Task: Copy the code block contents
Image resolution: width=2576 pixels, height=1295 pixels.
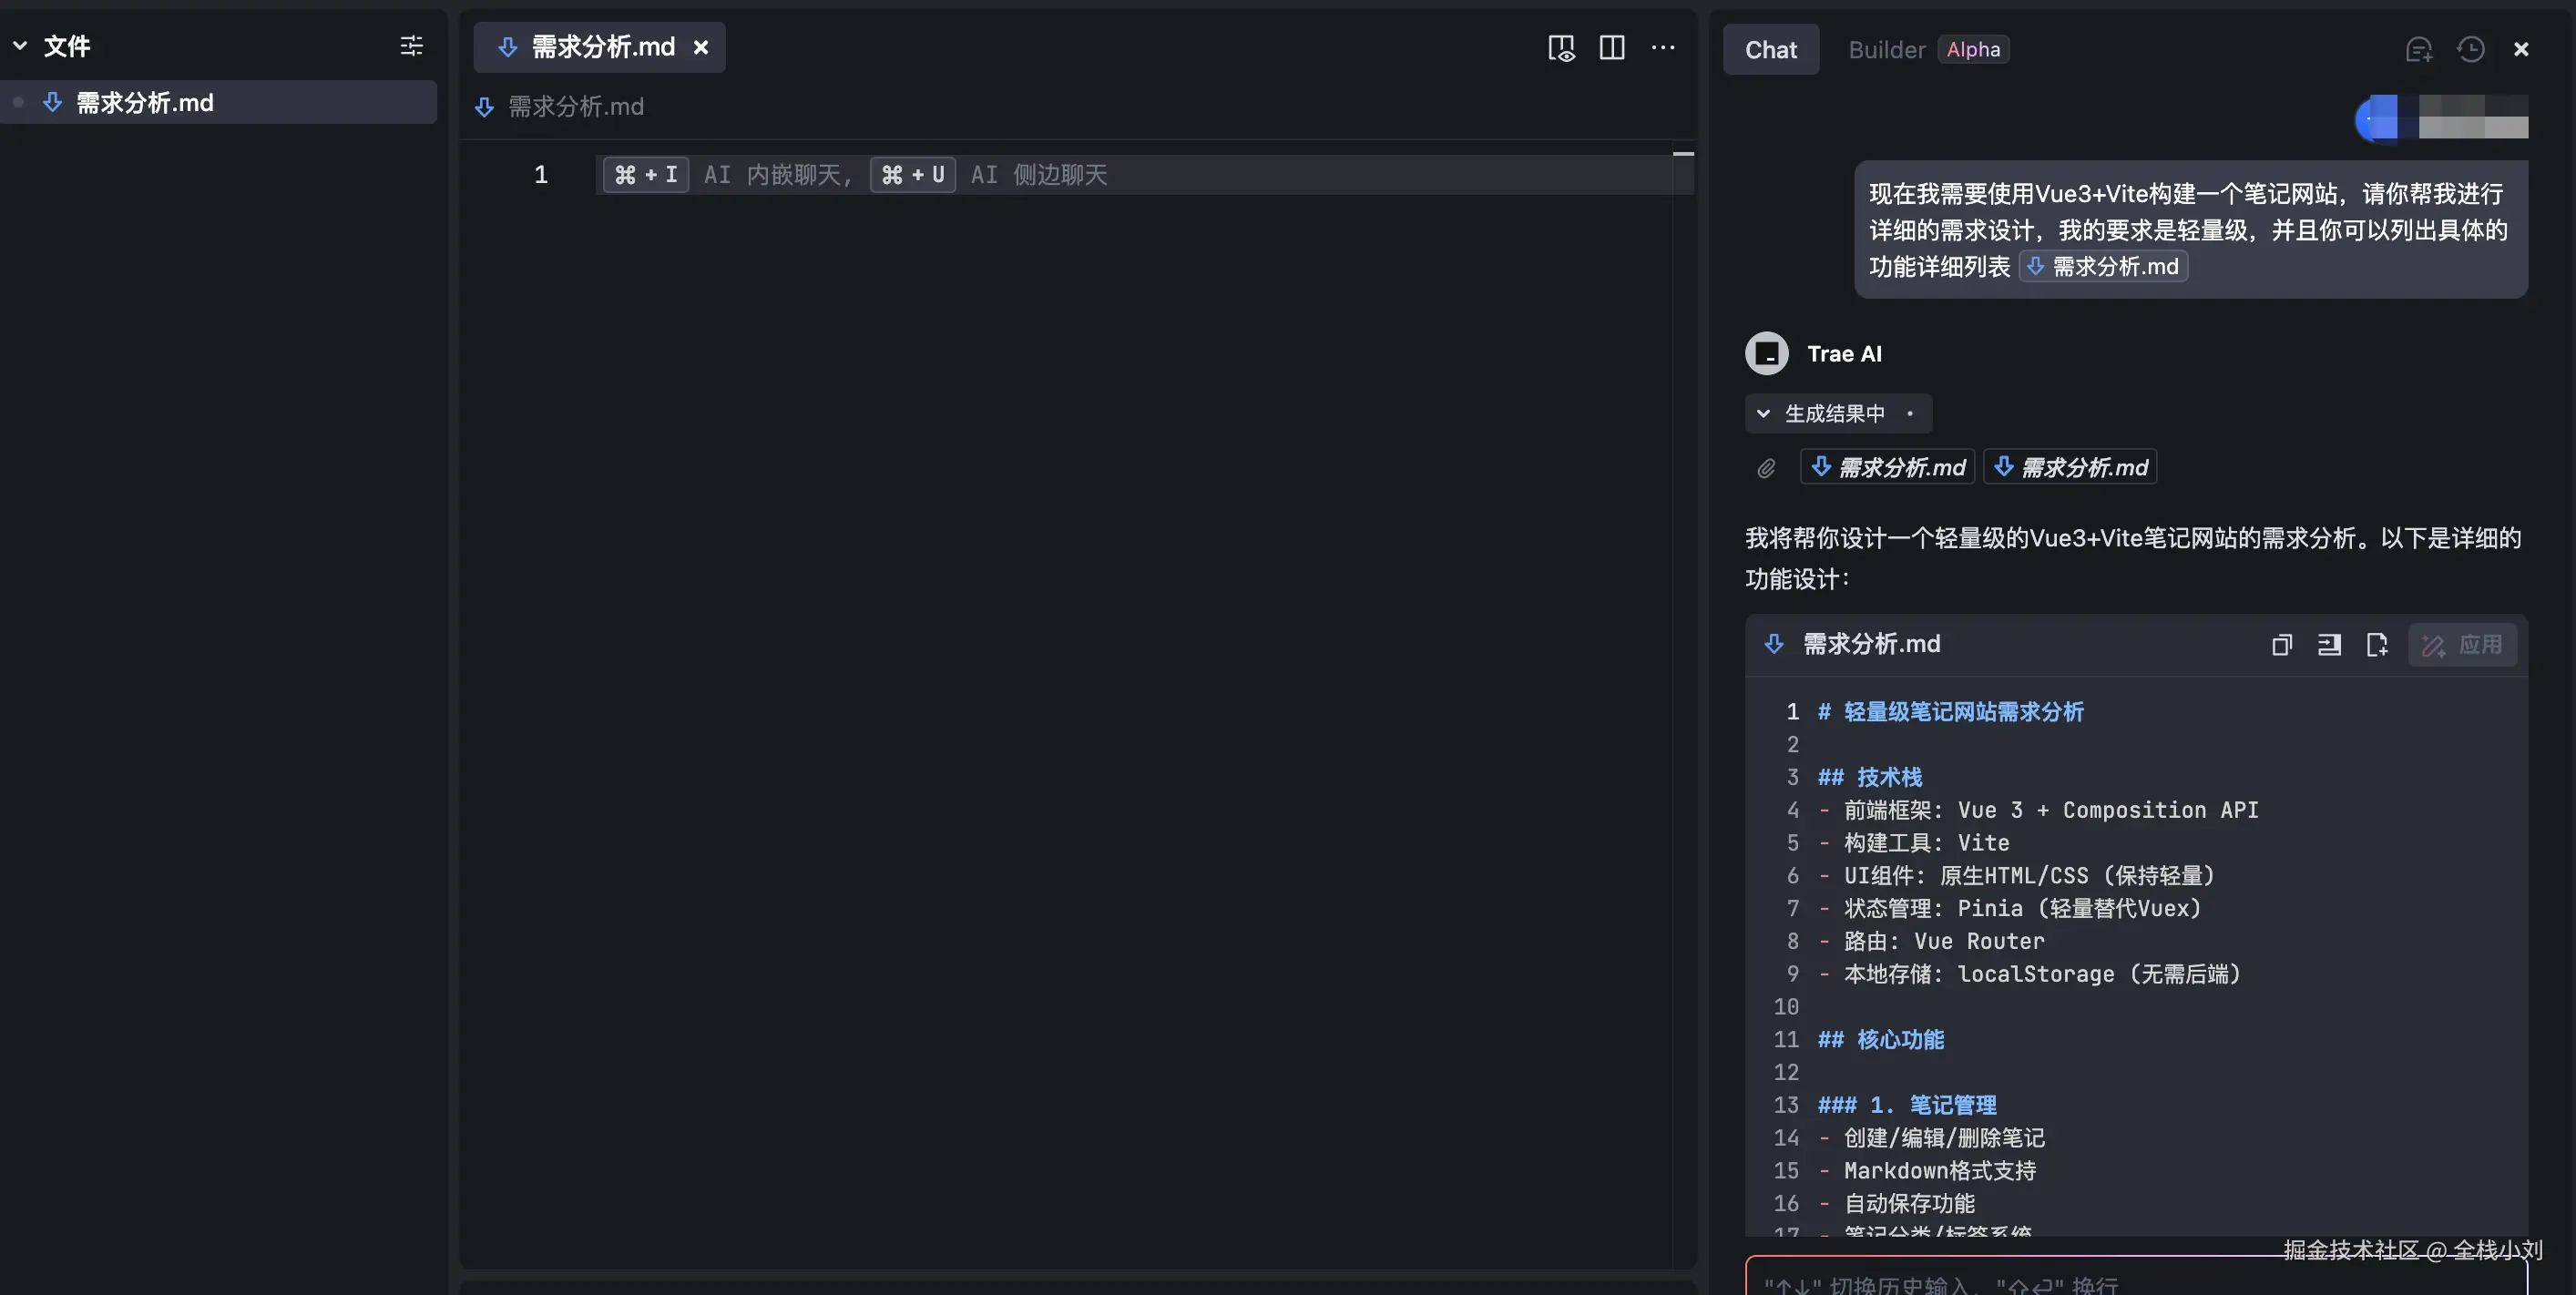Action: (2281, 645)
